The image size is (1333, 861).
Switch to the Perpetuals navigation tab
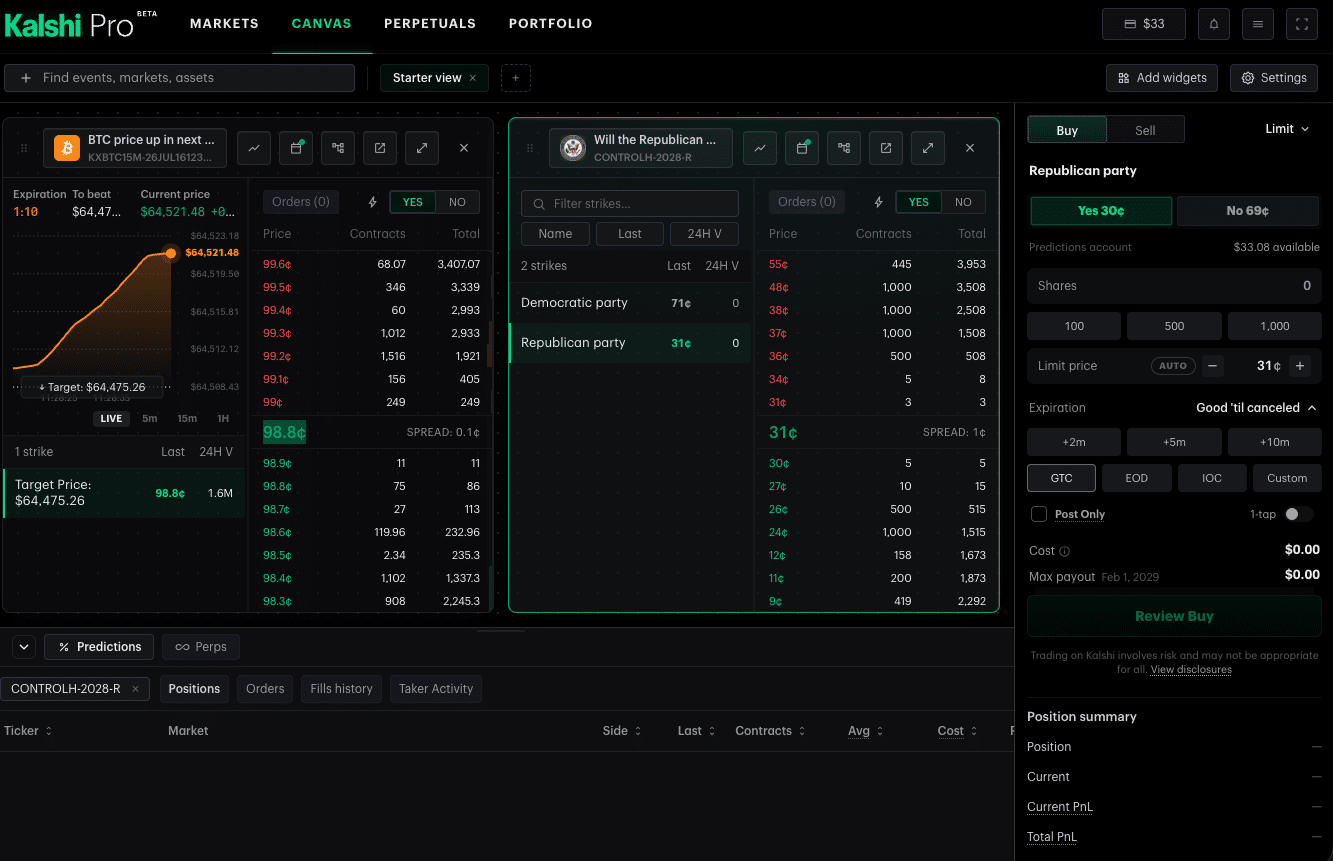click(x=430, y=23)
